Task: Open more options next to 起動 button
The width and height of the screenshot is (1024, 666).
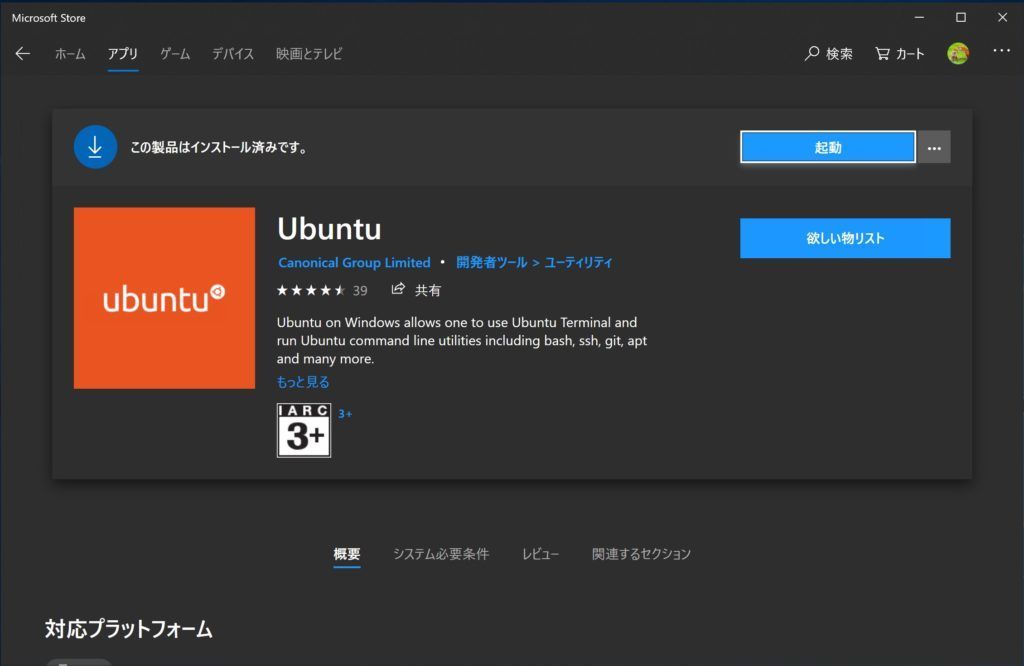Action: (x=934, y=148)
